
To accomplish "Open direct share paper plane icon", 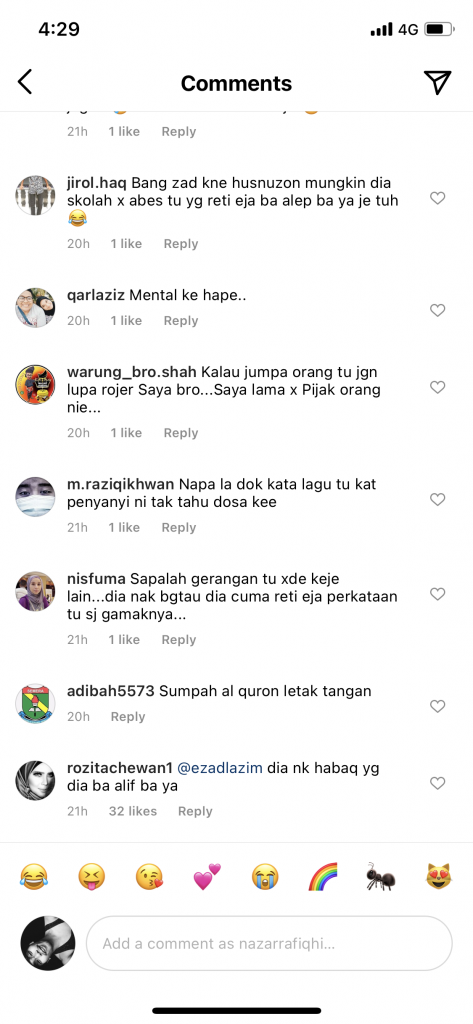I will click(x=438, y=82).
